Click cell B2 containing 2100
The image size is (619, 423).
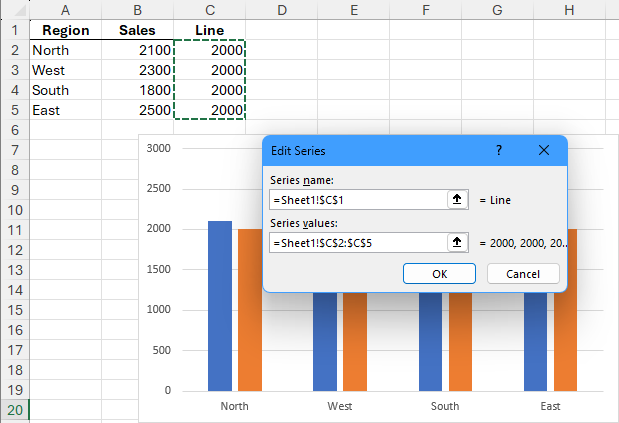[137, 50]
